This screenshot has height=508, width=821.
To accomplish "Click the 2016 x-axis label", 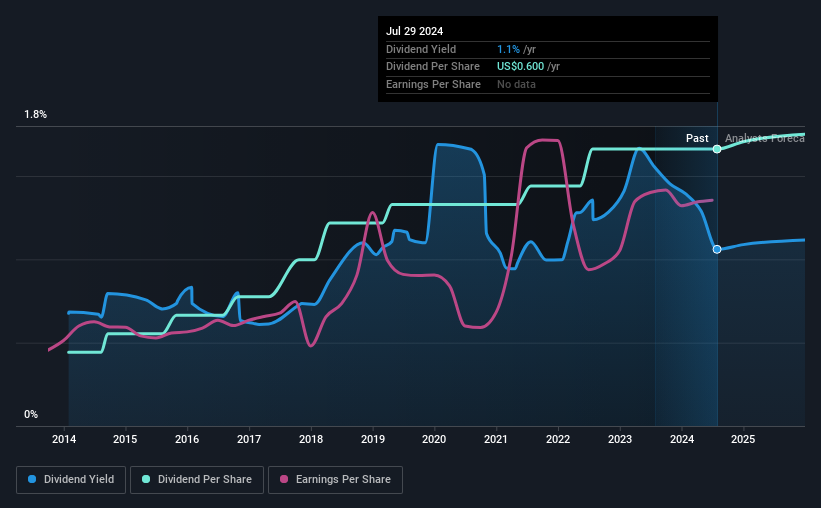I will pos(187,439).
